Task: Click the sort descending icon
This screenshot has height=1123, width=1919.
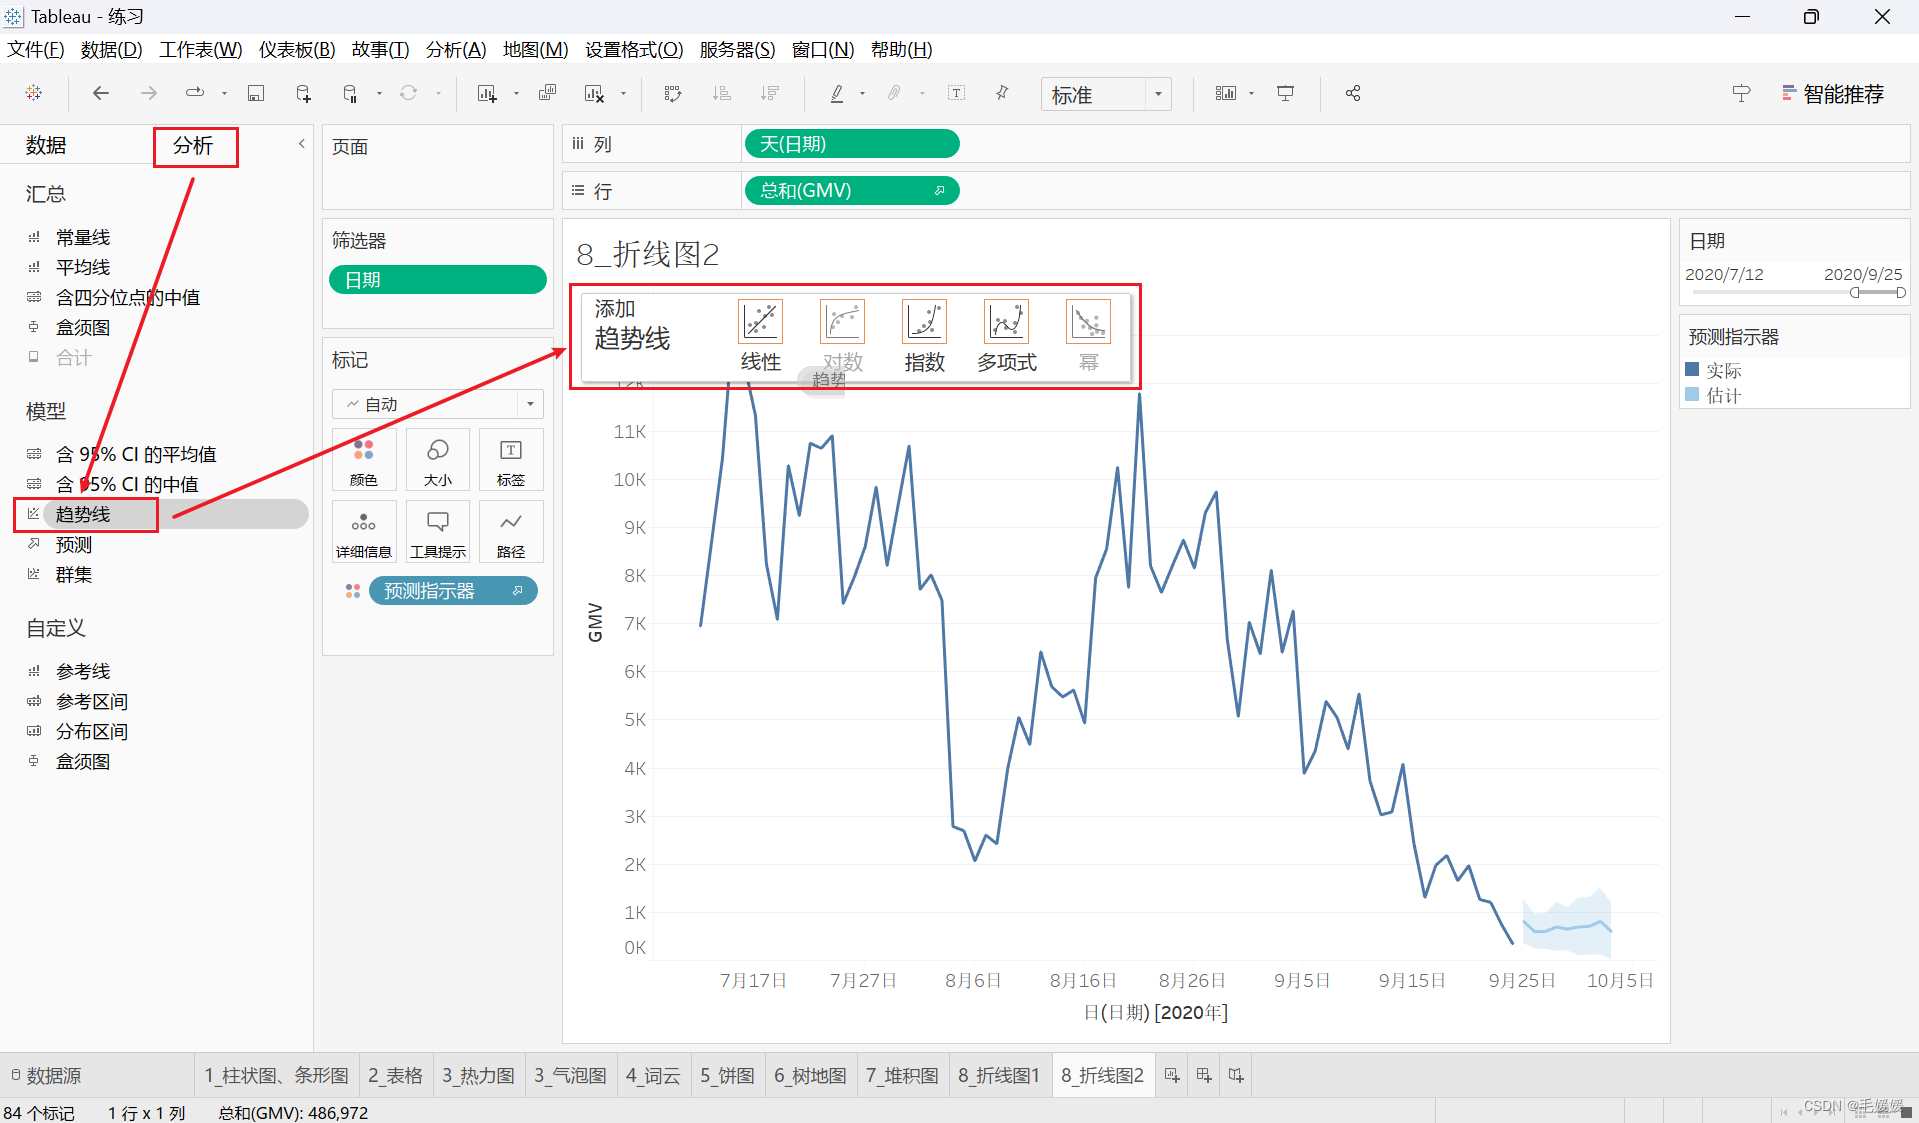Action: tap(769, 93)
